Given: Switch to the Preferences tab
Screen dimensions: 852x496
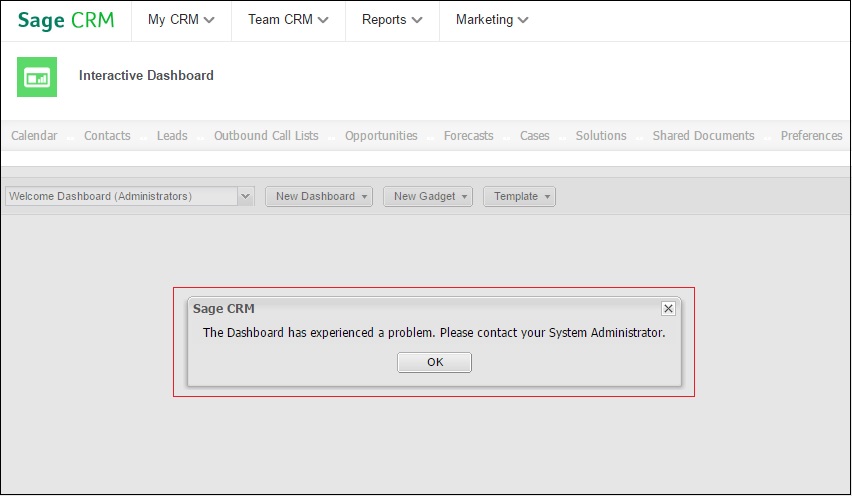Looking at the screenshot, I should (x=811, y=135).
